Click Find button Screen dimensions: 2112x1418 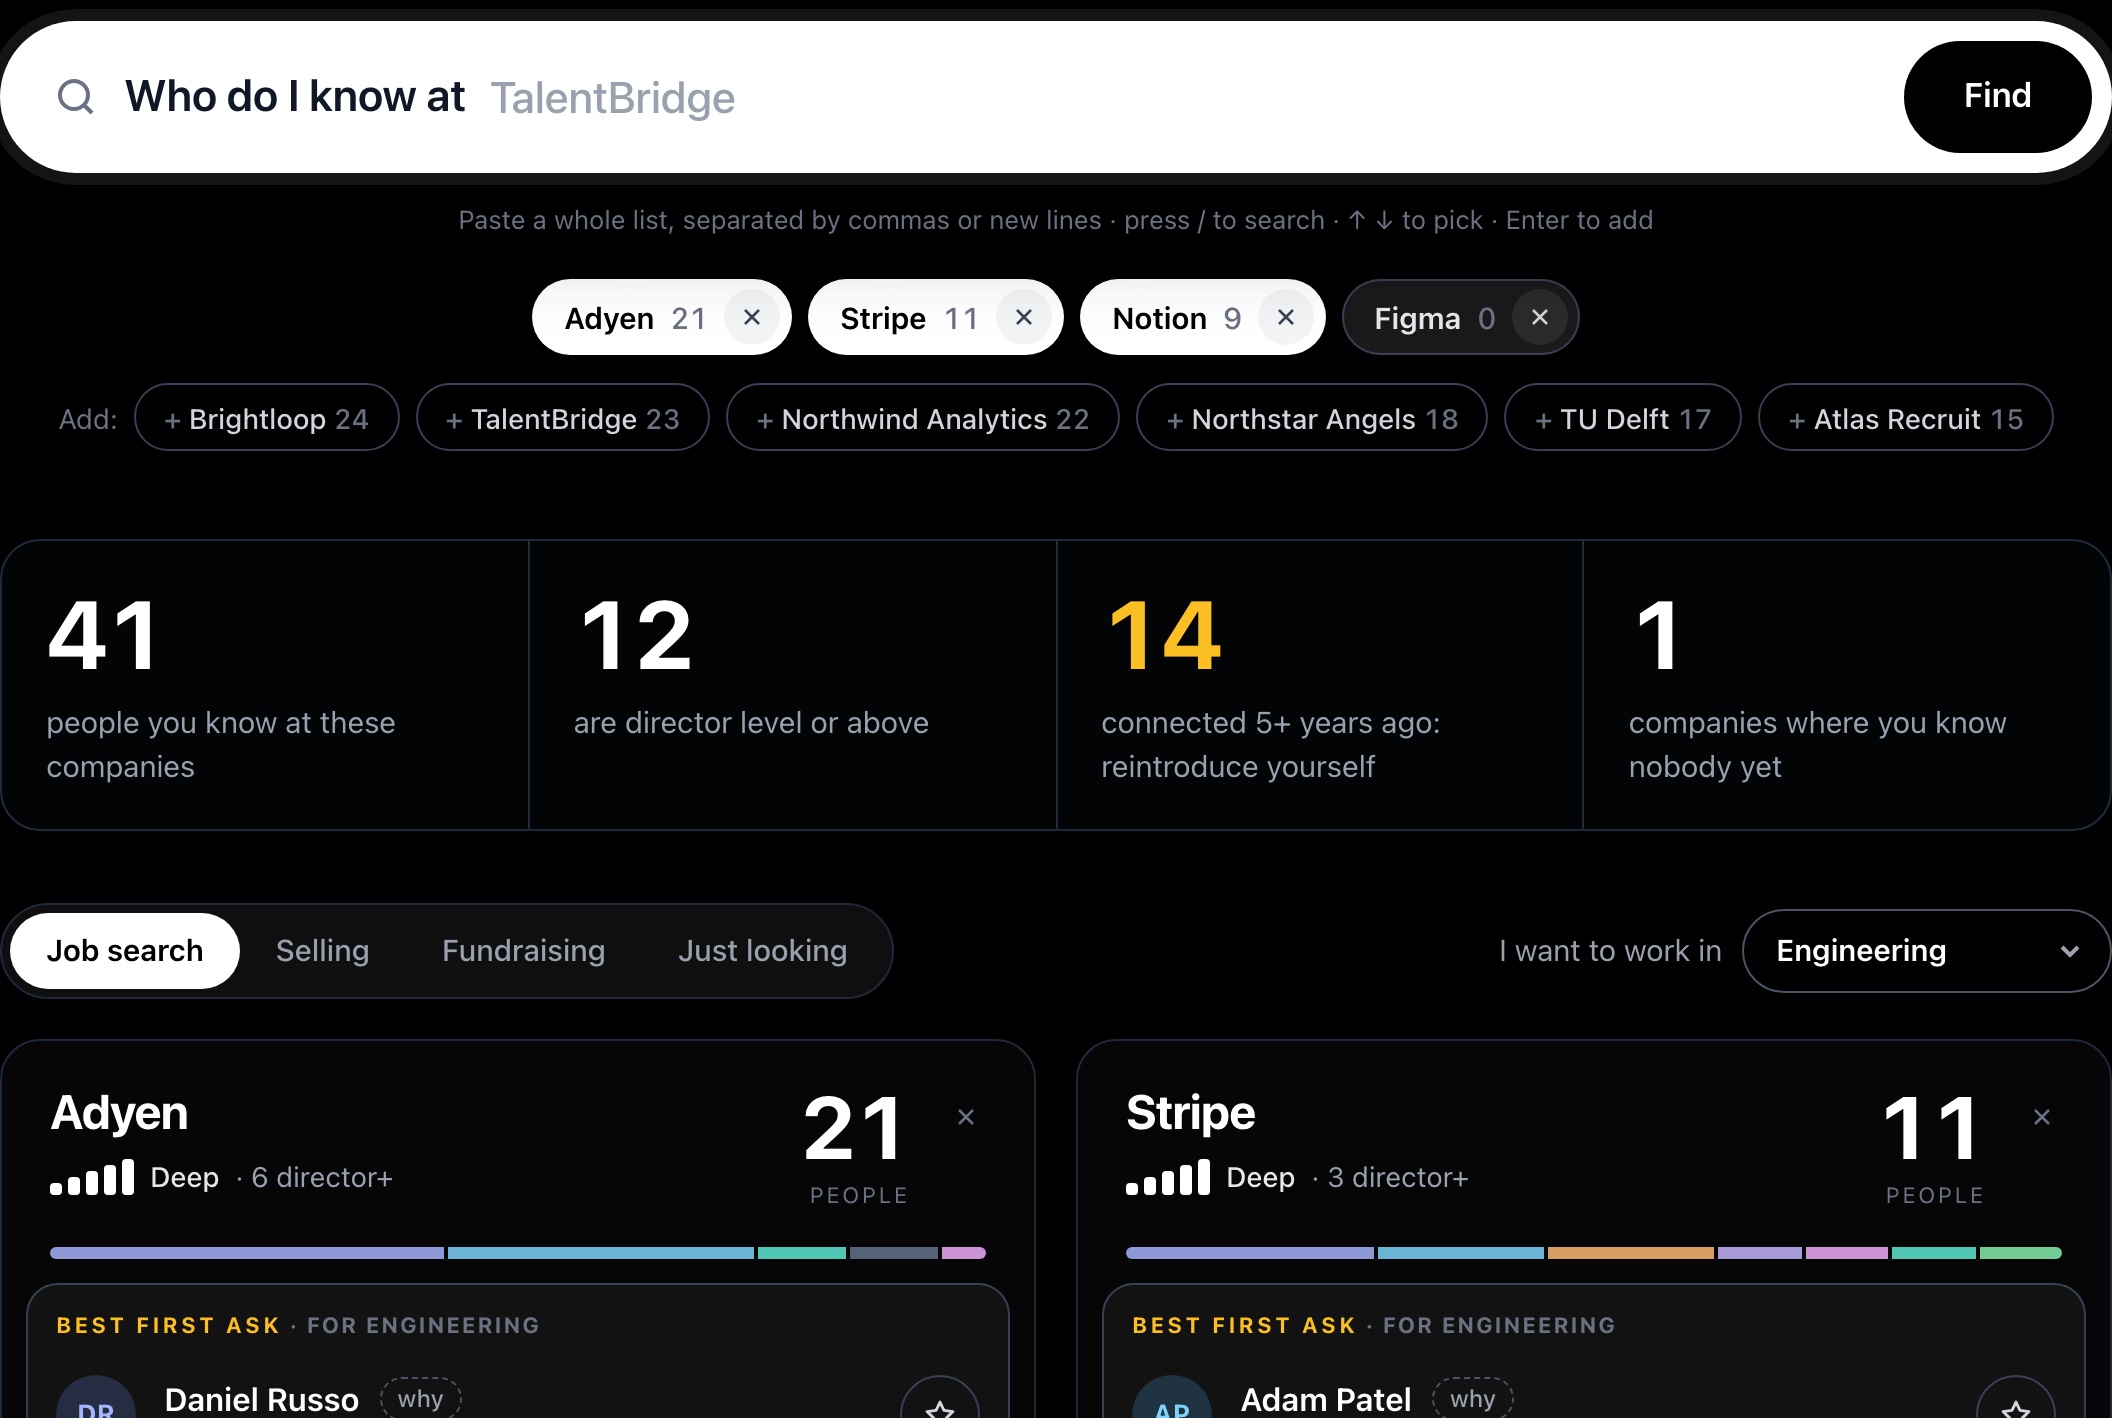click(x=1997, y=97)
